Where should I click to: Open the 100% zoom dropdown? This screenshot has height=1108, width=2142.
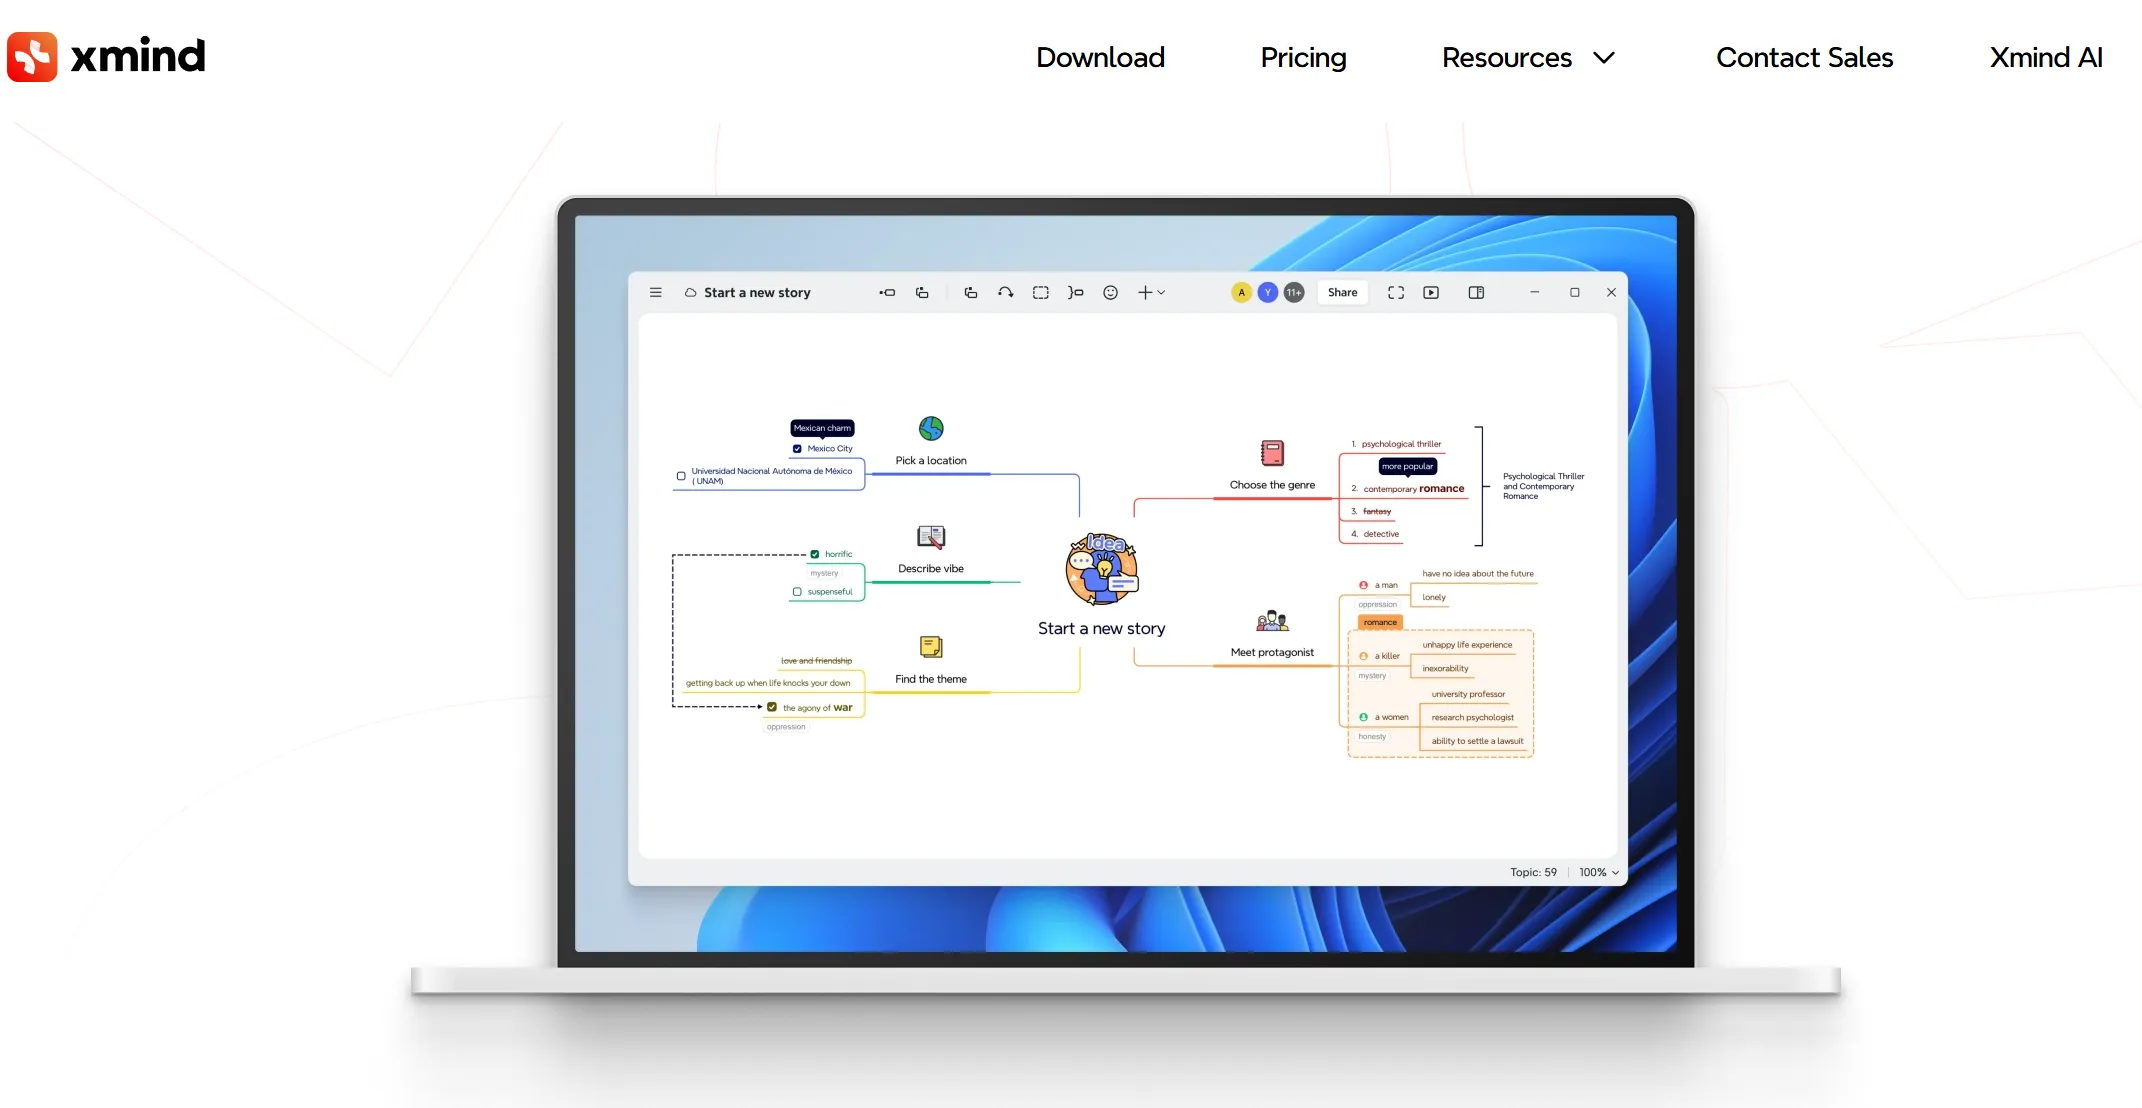tap(1599, 873)
